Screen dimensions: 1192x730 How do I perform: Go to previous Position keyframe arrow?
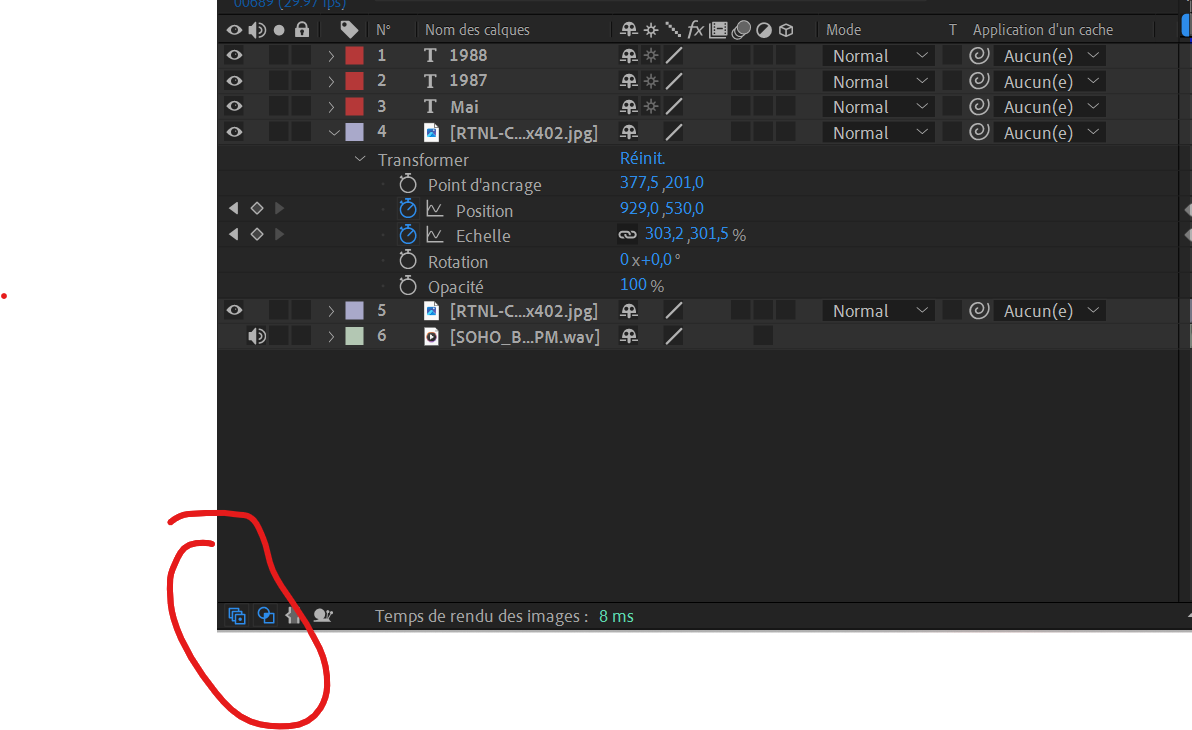pos(233,208)
